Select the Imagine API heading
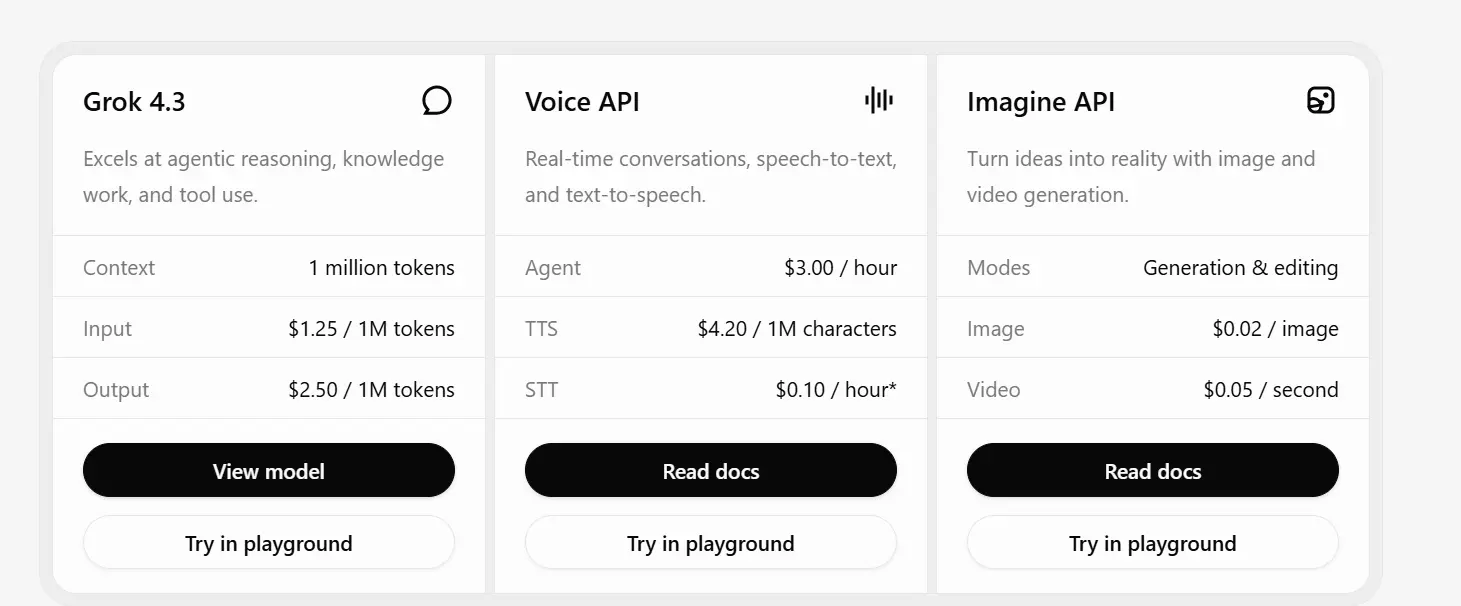1461x606 pixels. pyautogui.click(x=1041, y=102)
